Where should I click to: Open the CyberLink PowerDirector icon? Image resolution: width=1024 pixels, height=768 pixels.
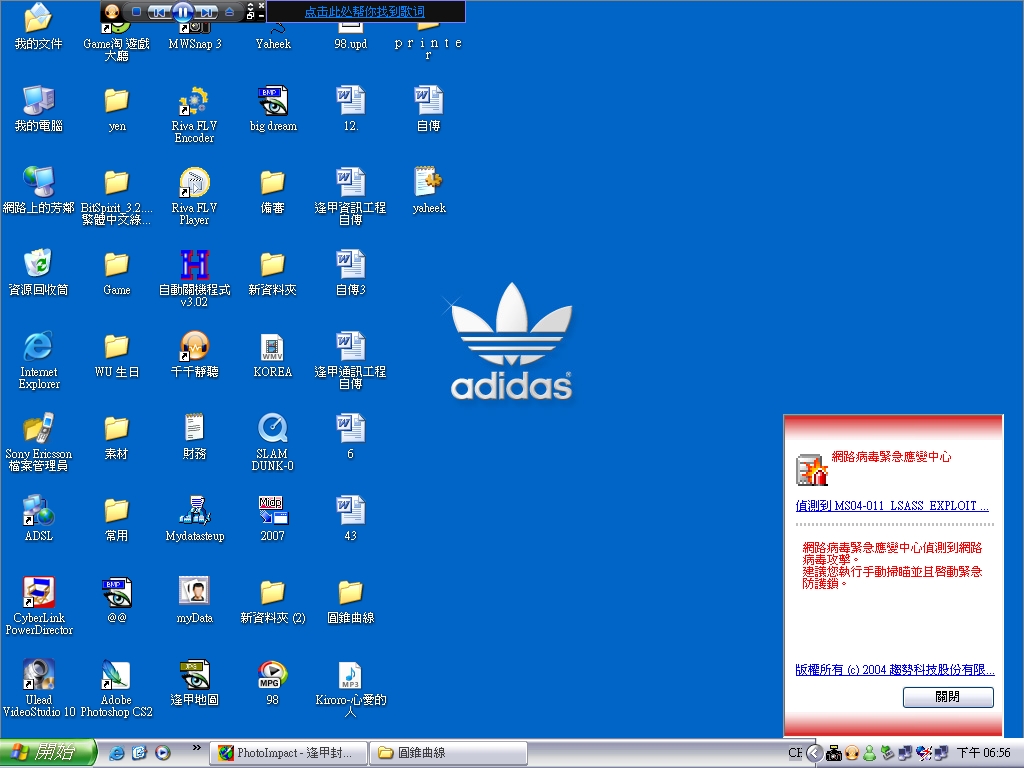[x=39, y=593]
